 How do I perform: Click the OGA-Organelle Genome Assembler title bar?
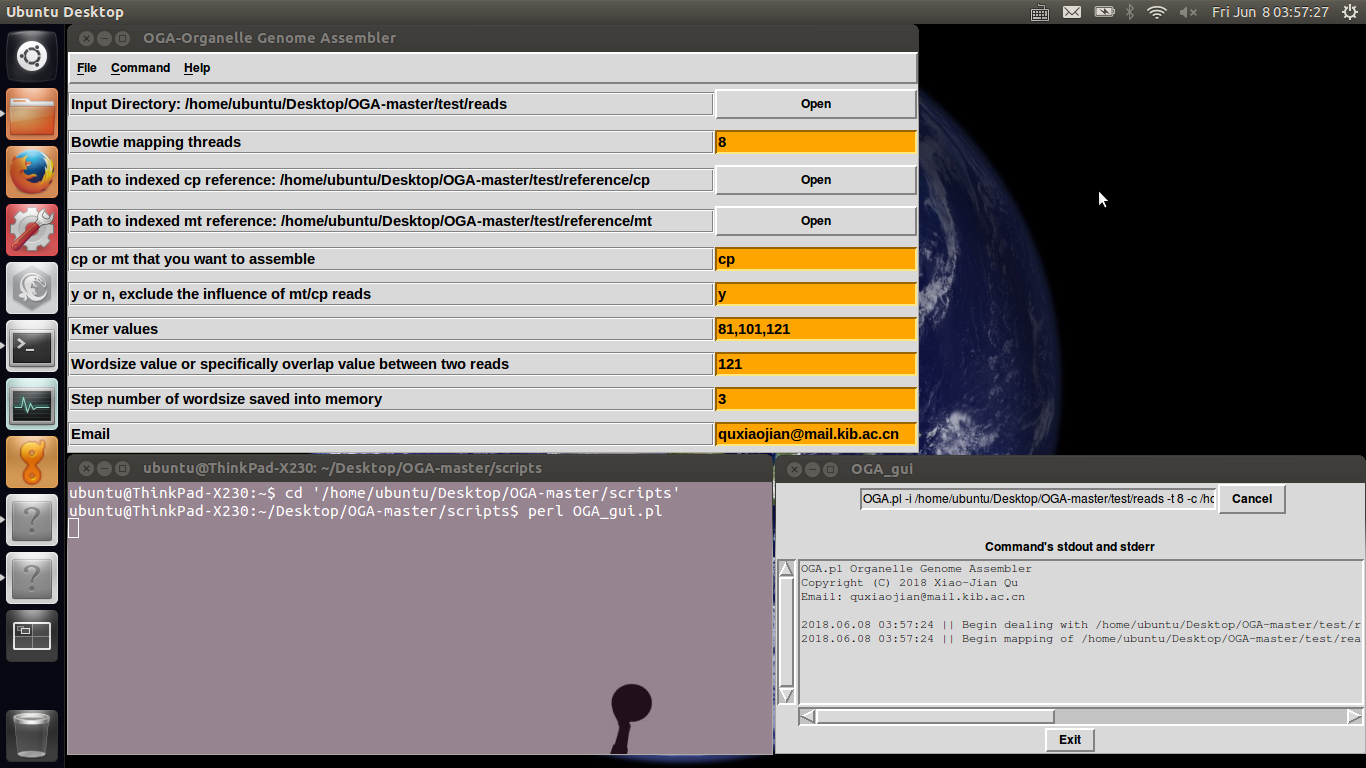[x=493, y=38]
